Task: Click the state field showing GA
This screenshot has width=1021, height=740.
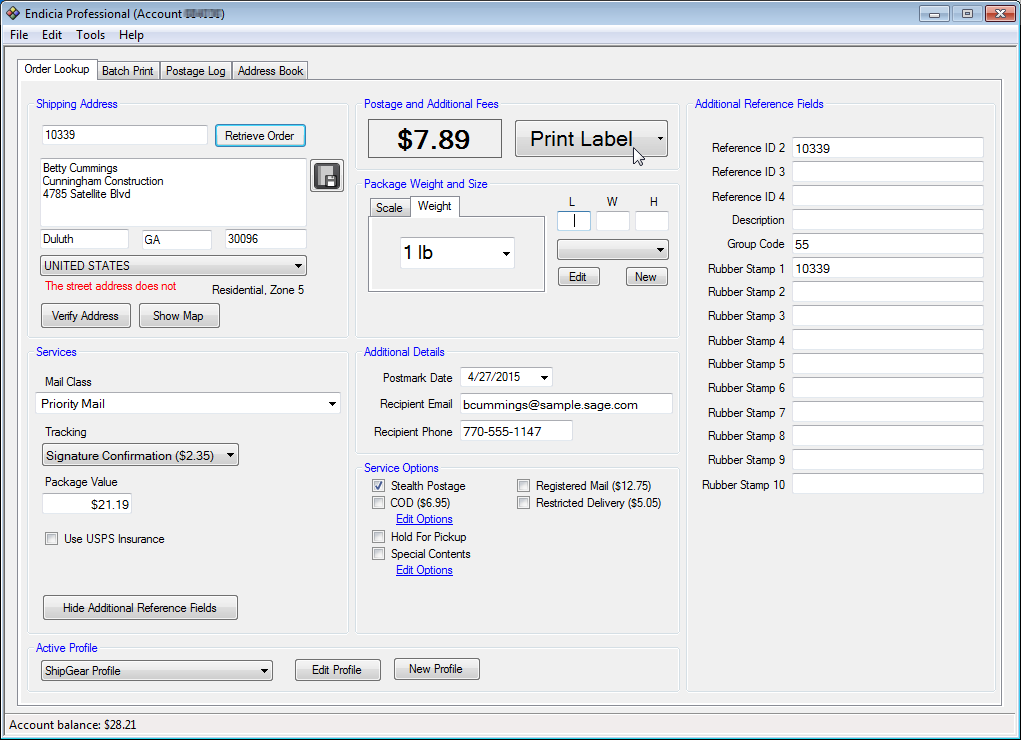Action: click(176, 239)
